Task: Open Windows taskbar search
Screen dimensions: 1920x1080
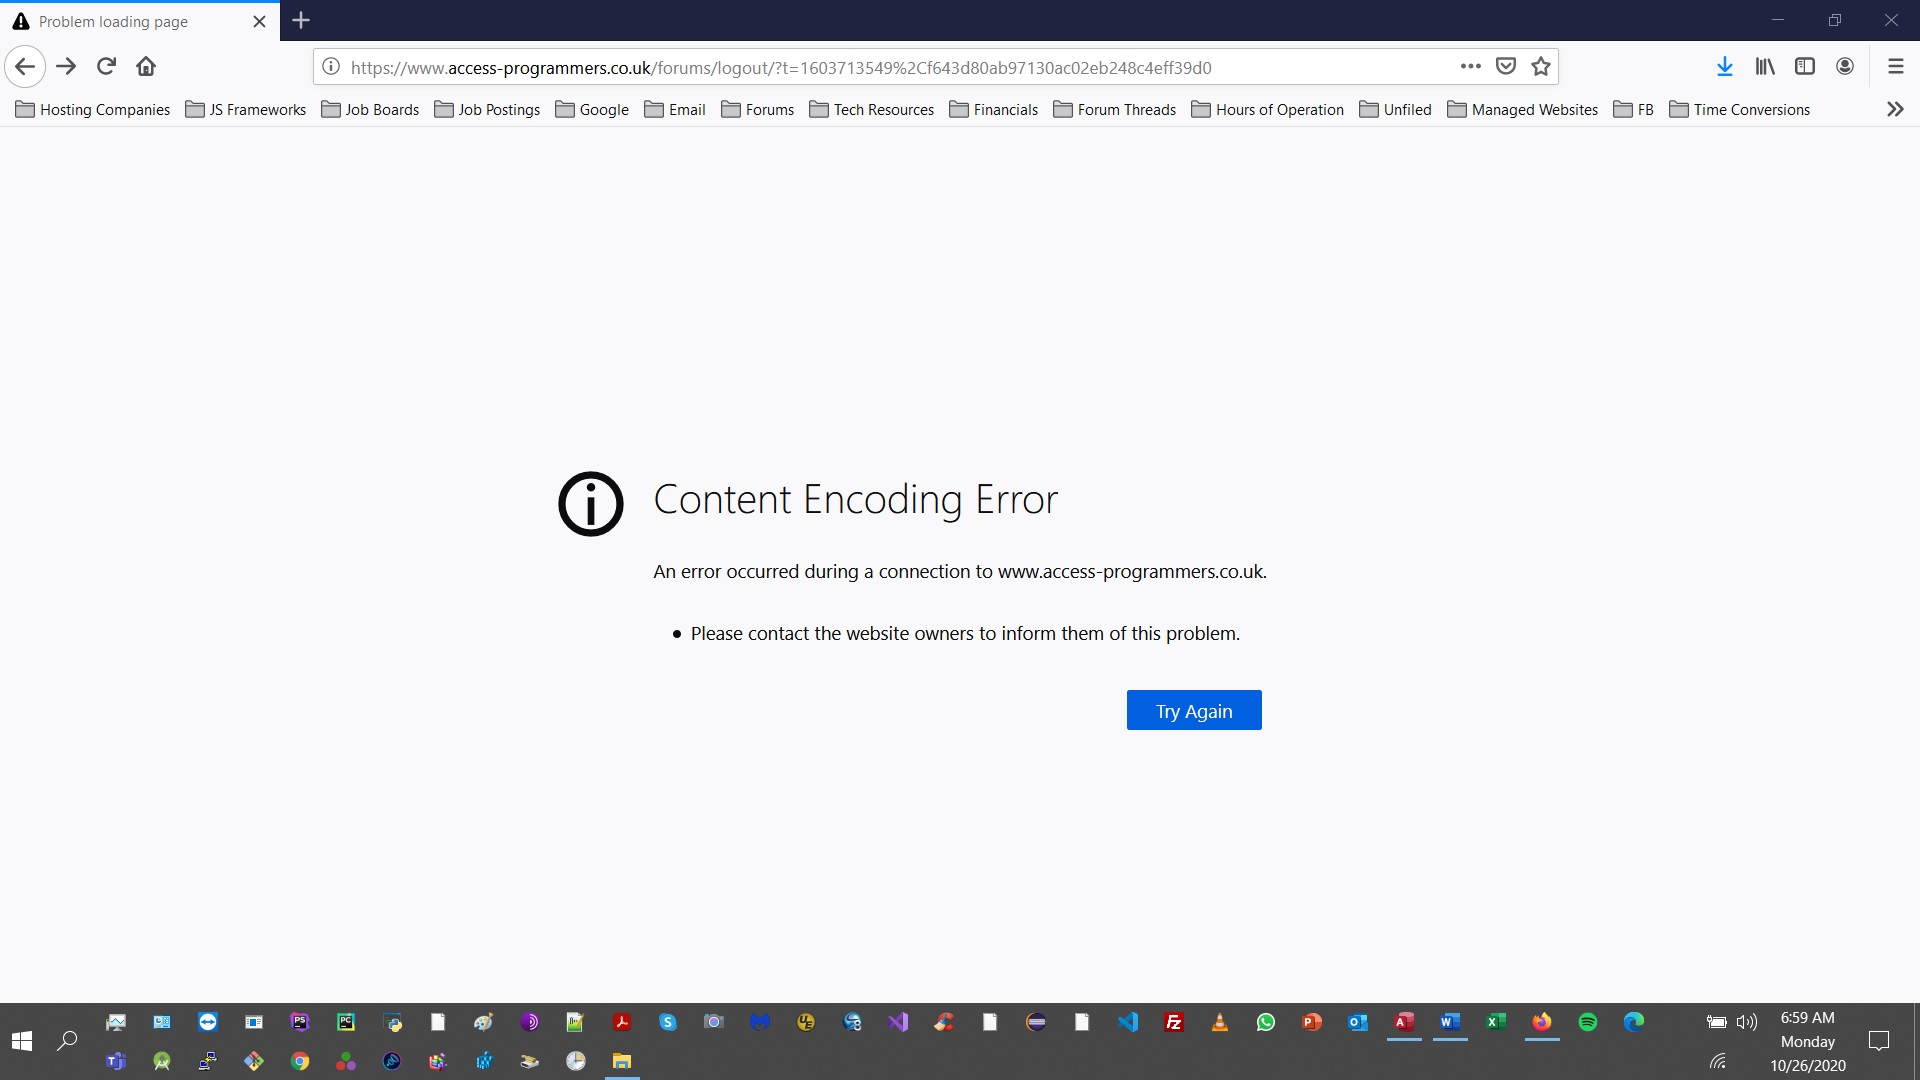Action: click(67, 1041)
